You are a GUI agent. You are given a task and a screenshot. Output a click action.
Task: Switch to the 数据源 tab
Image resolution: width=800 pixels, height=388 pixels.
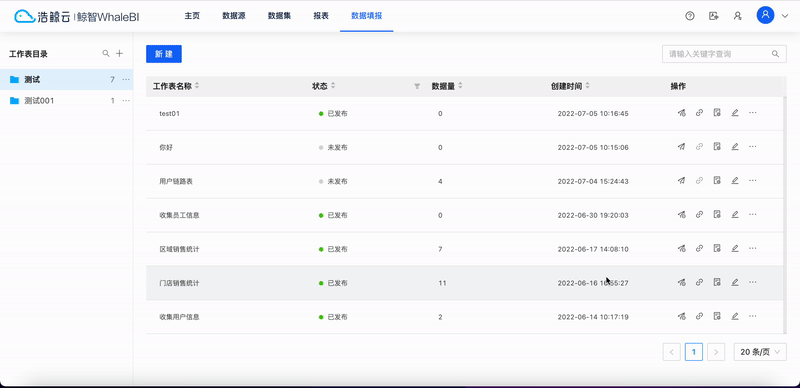(x=234, y=16)
